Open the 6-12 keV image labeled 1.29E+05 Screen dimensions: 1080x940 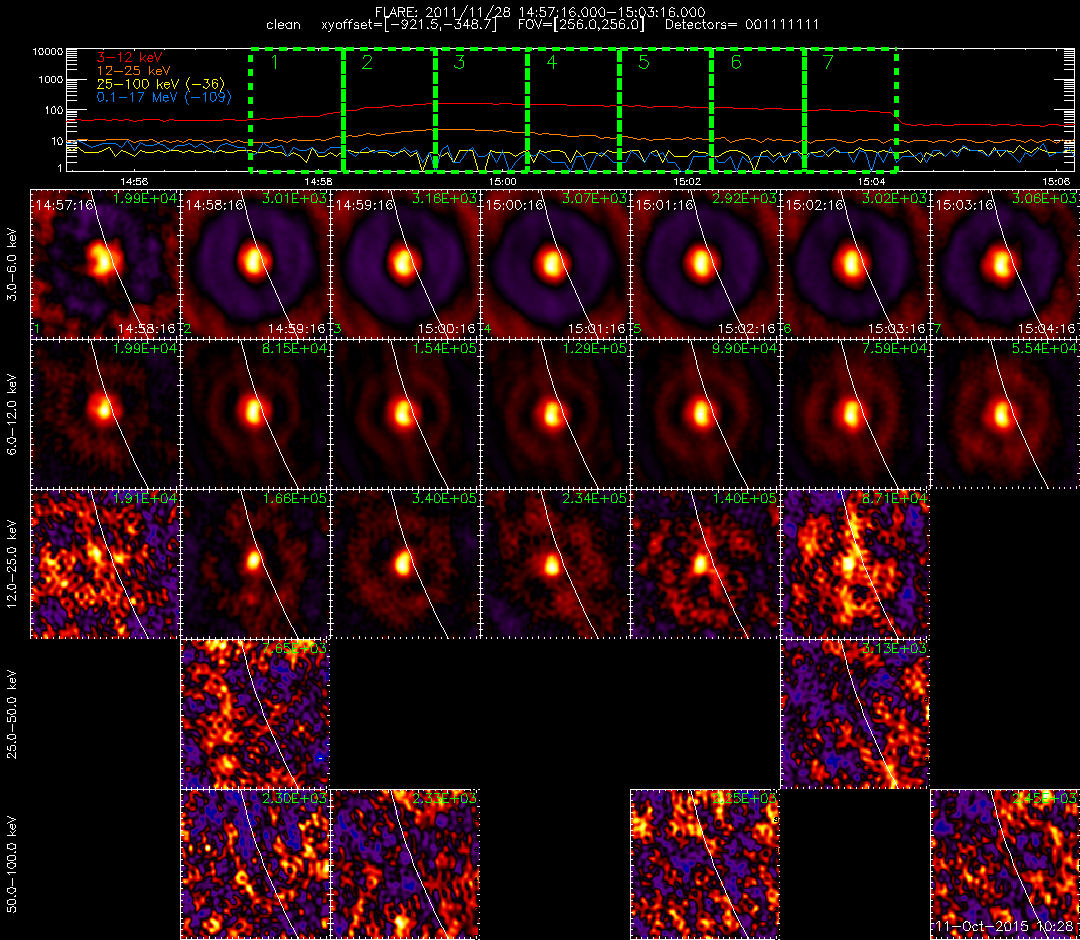click(555, 415)
